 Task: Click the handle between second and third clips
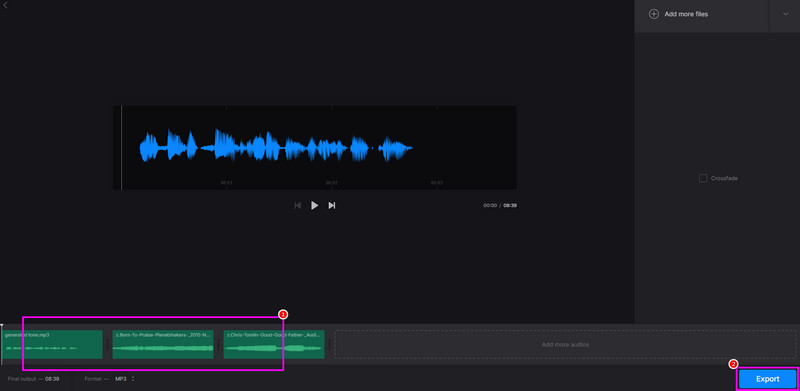coord(219,345)
